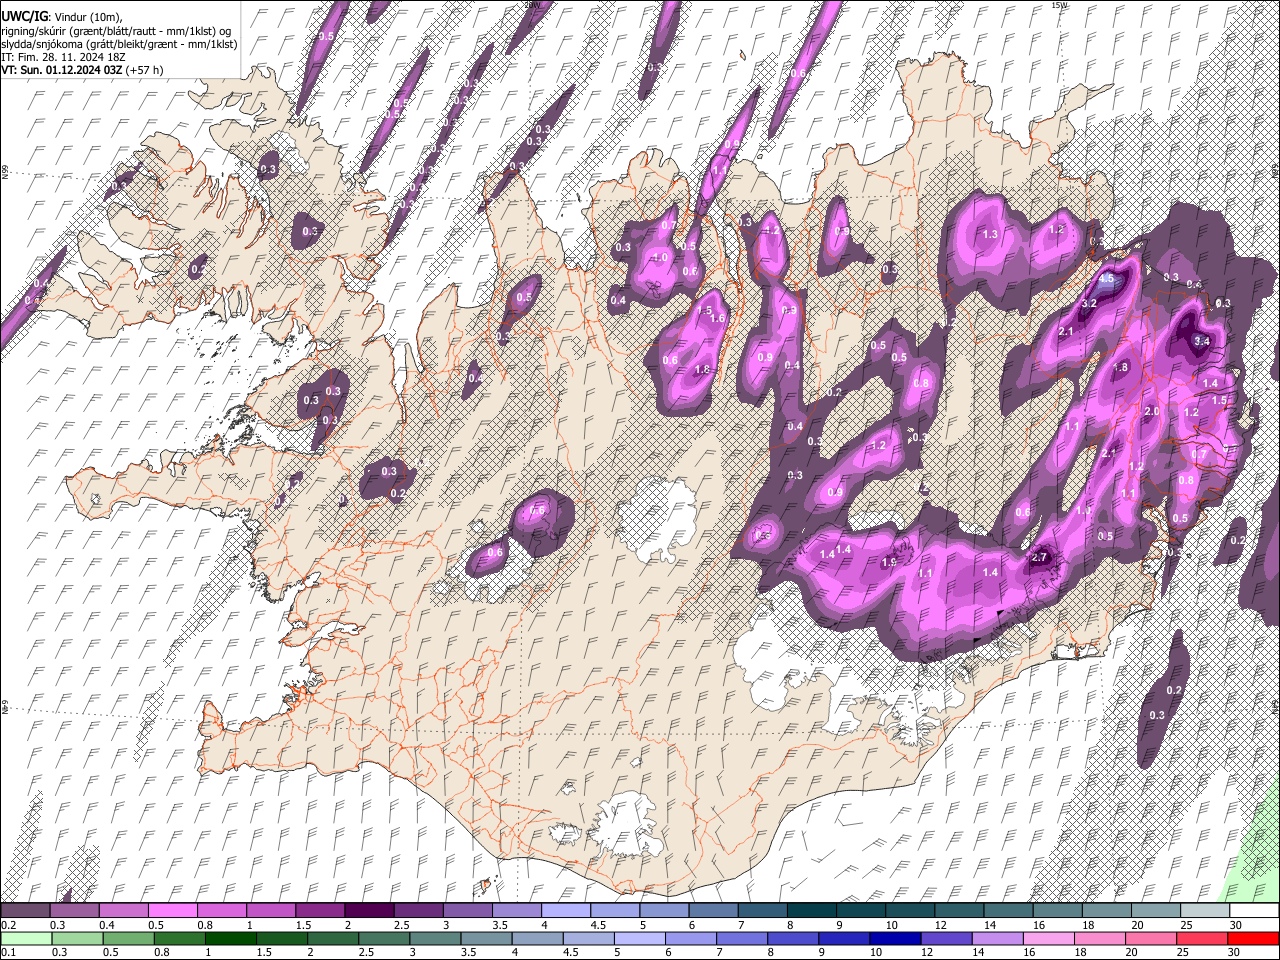Click the 0.1 label under the lower scale
Screen dimensions: 1280x960
click(7, 953)
